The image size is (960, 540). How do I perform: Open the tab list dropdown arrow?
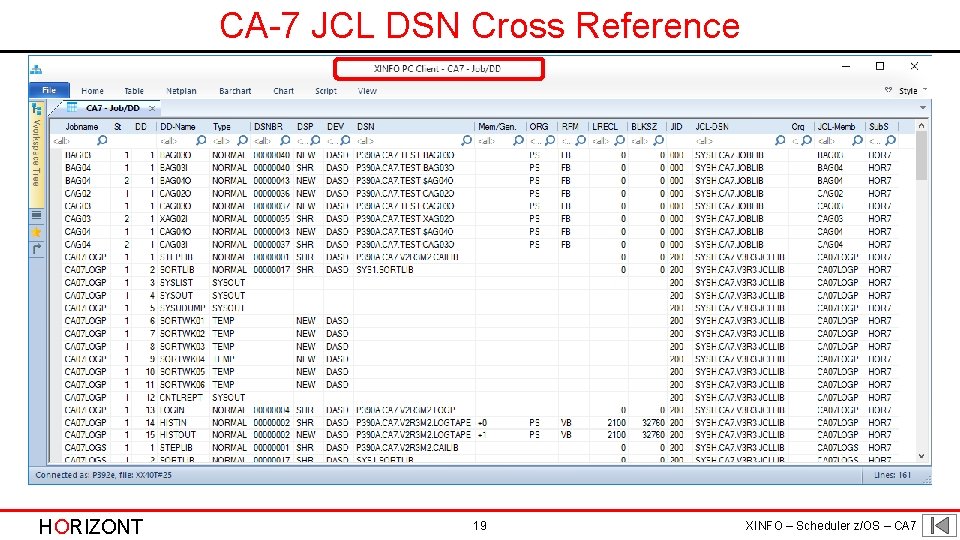point(922,108)
